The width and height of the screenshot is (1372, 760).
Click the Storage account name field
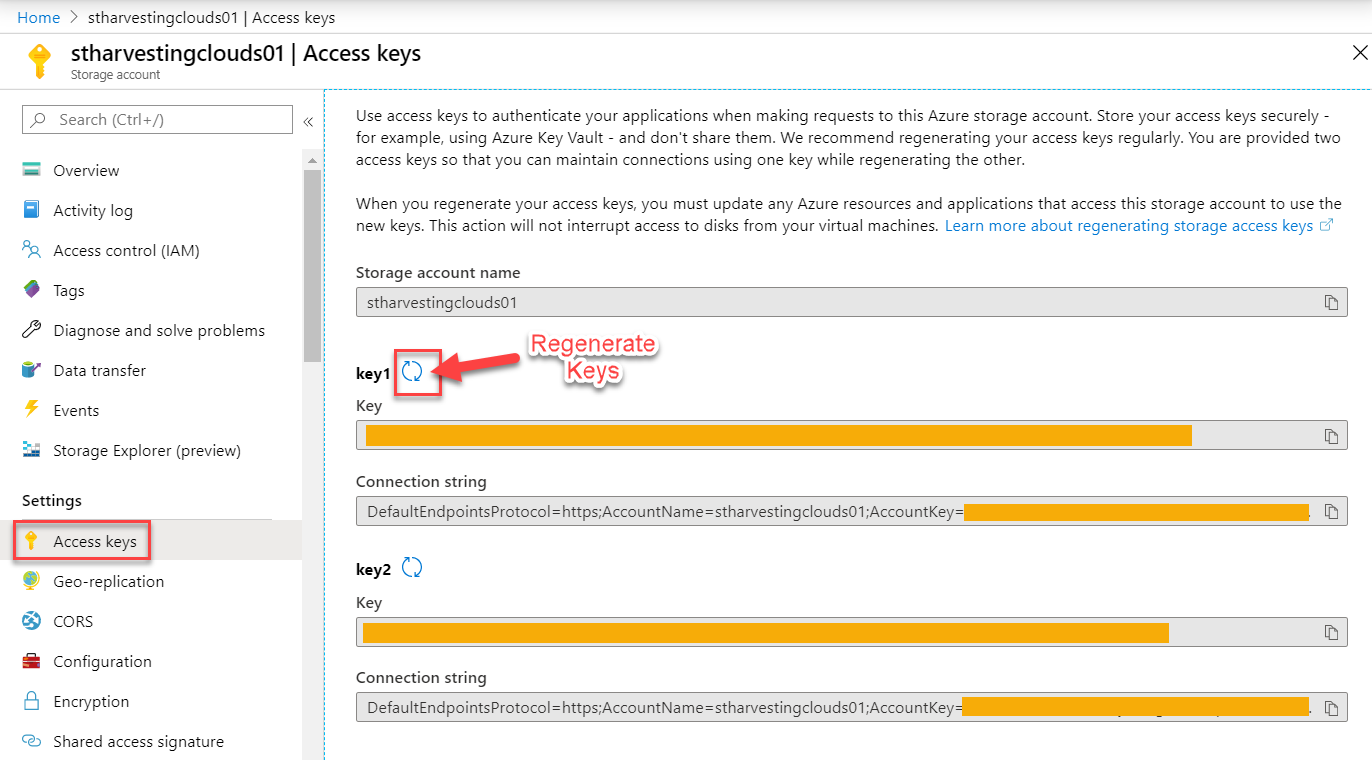[x=851, y=302]
